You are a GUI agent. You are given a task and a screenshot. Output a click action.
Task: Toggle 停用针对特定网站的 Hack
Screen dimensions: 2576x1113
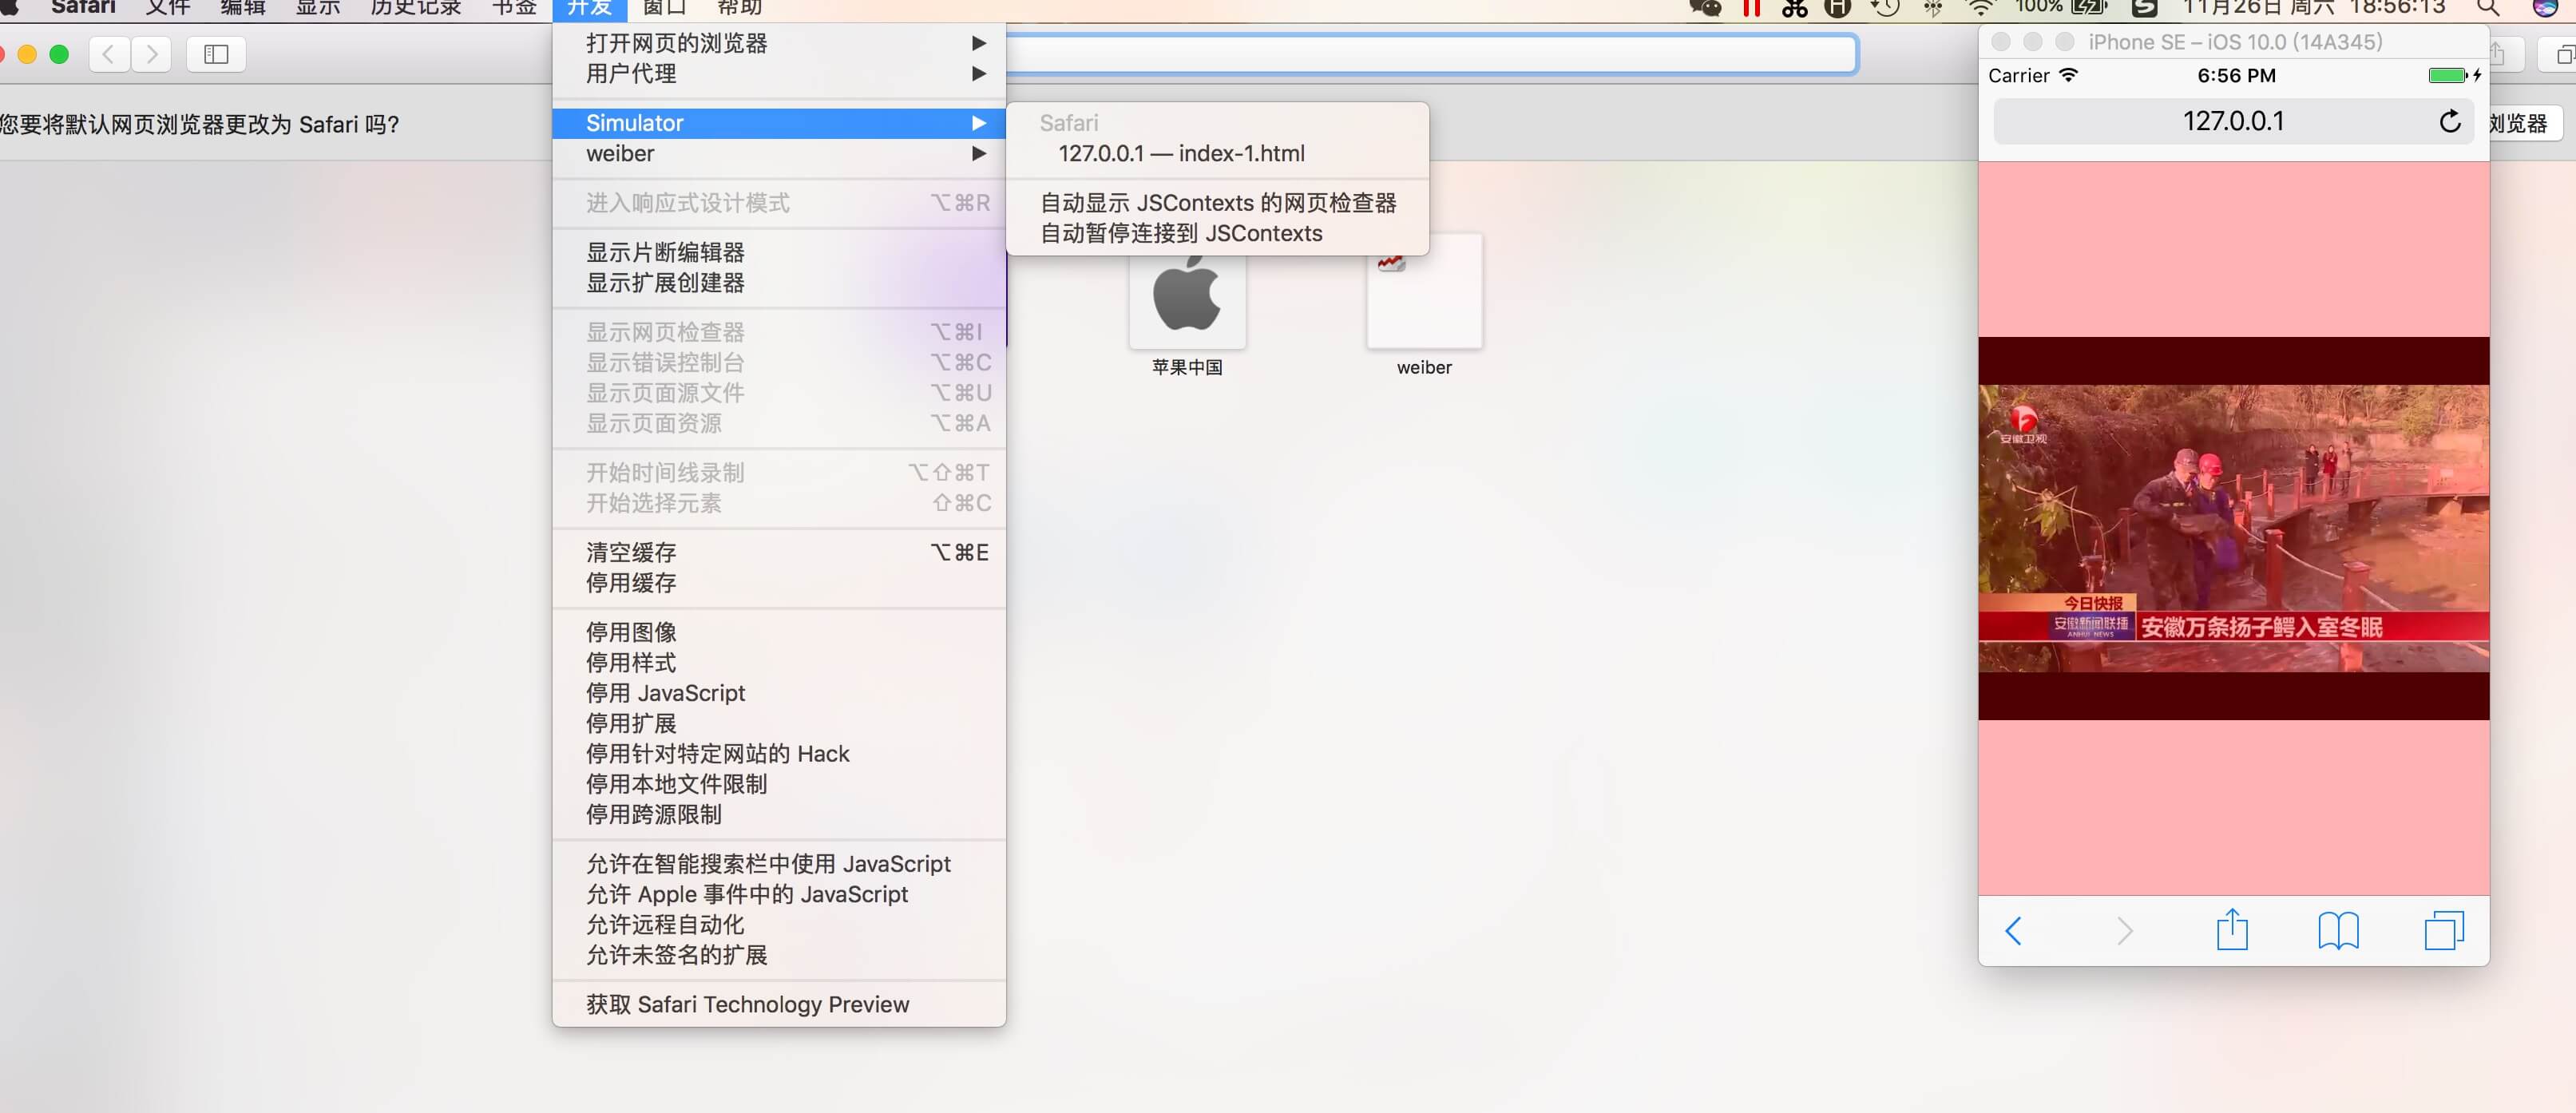pyautogui.click(x=779, y=753)
